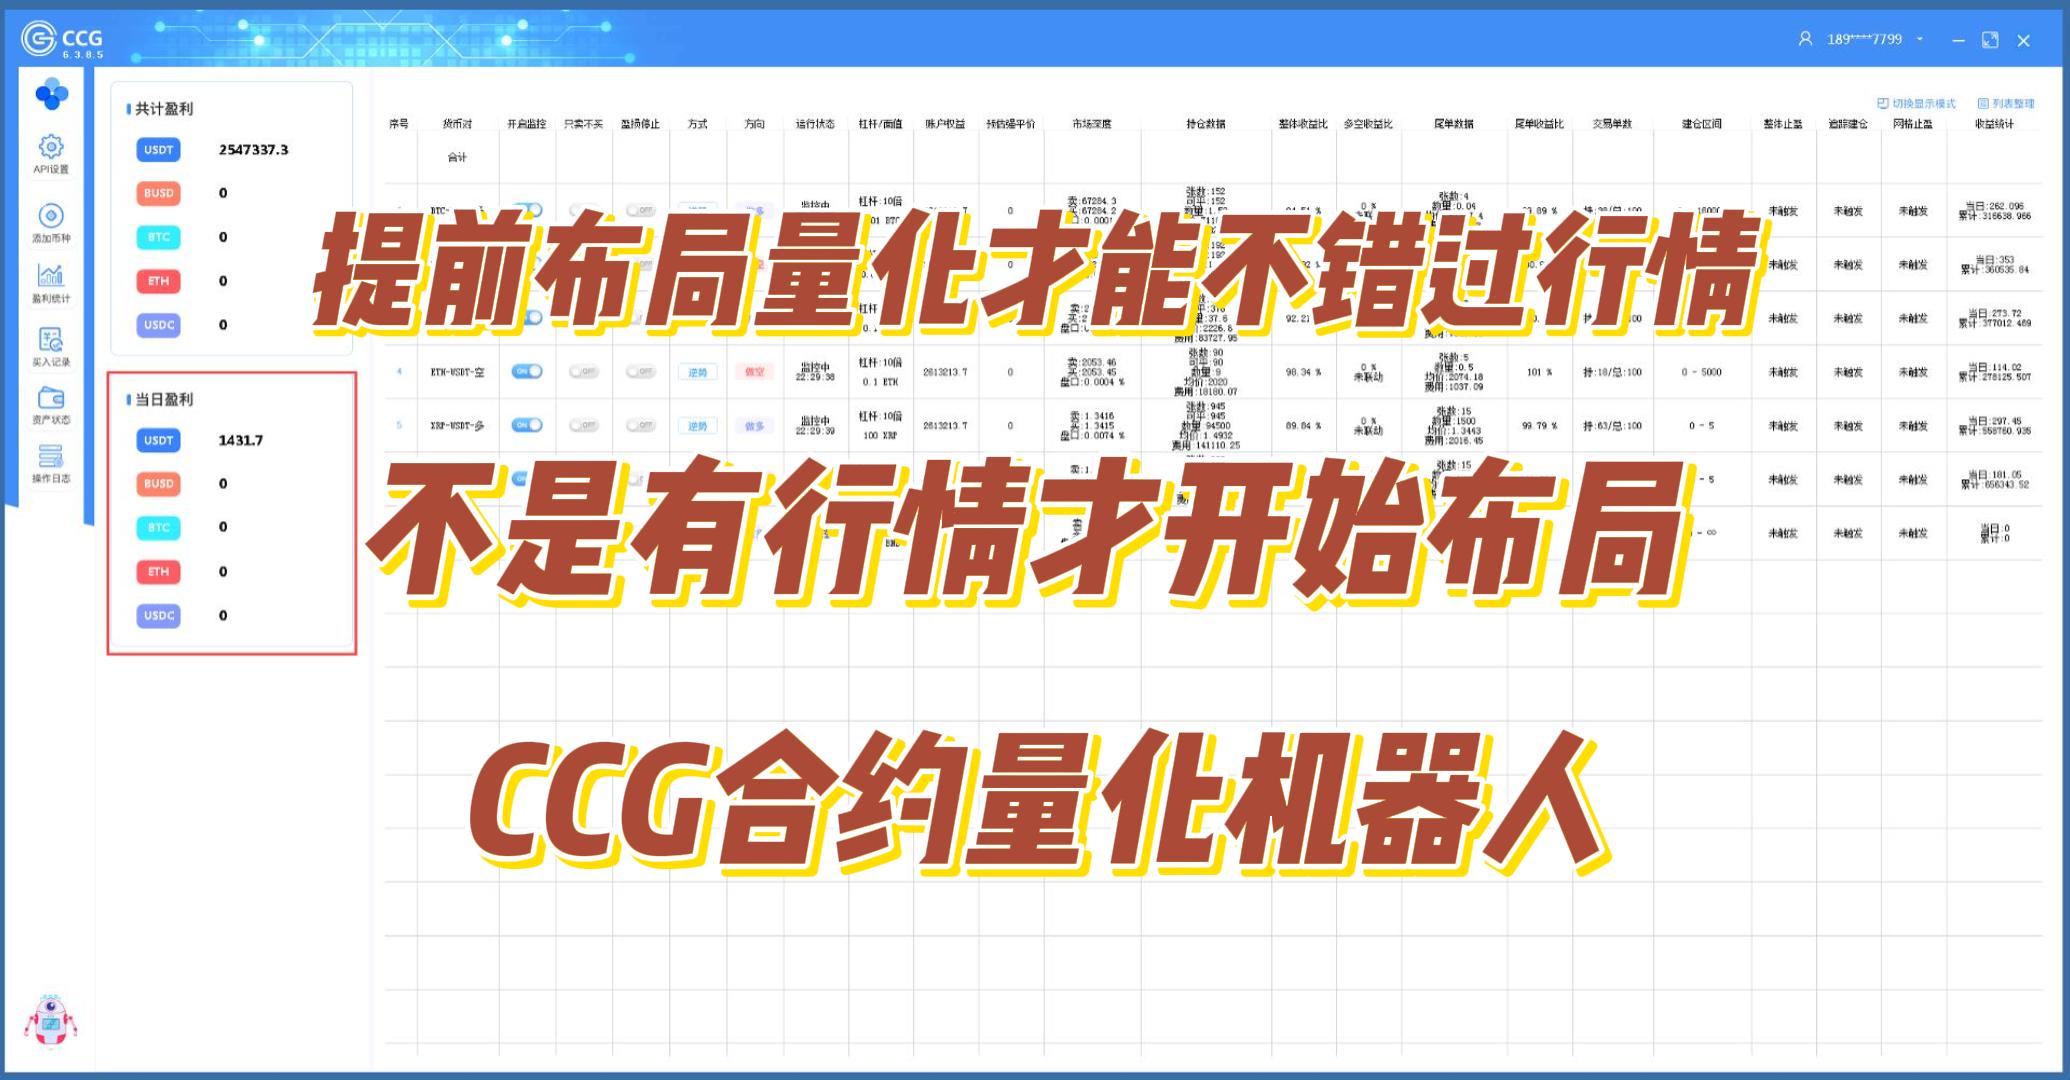Viewport: 2070px width, 1080px height.
Task: Click the robot mascot icon at bottom-left
Action: click(50, 1021)
